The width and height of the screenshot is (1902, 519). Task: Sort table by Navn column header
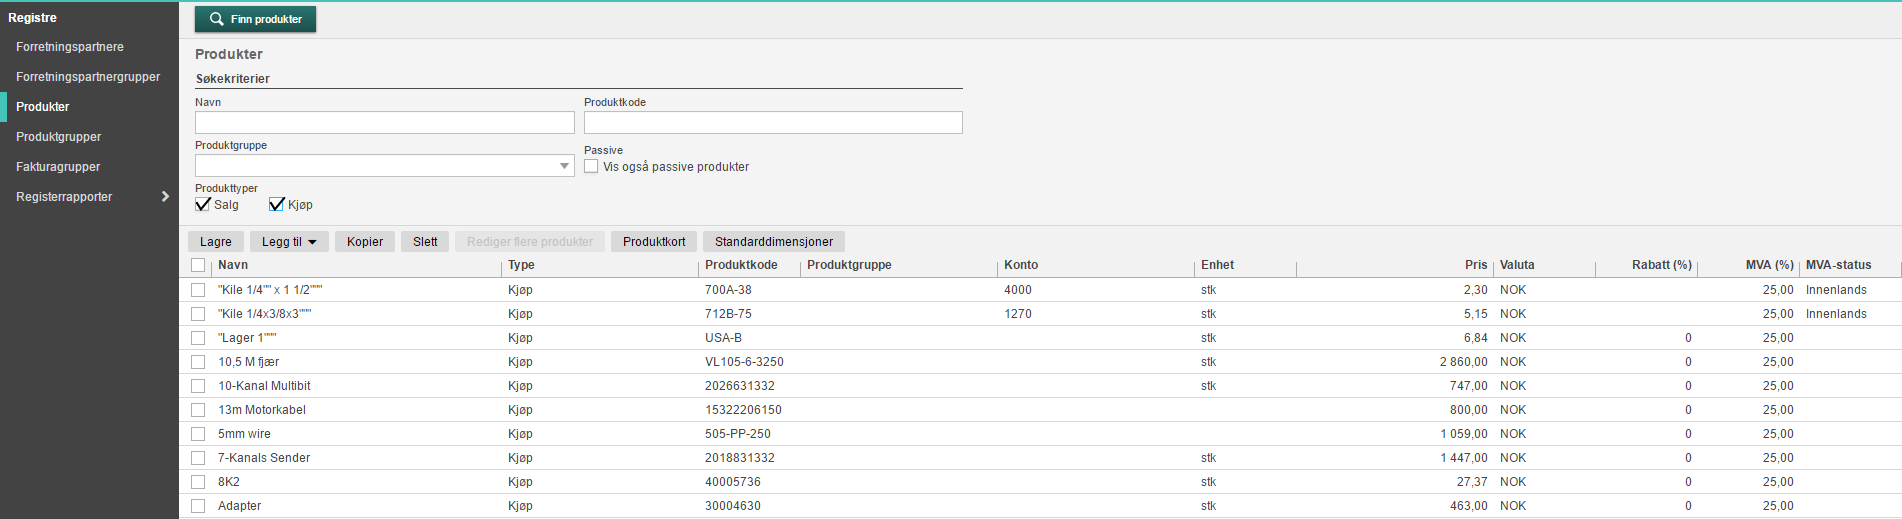[x=233, y=265]
